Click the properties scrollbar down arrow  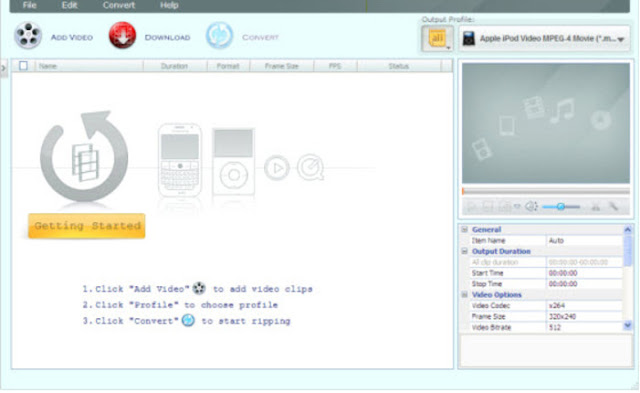click(x=628, y=325)
